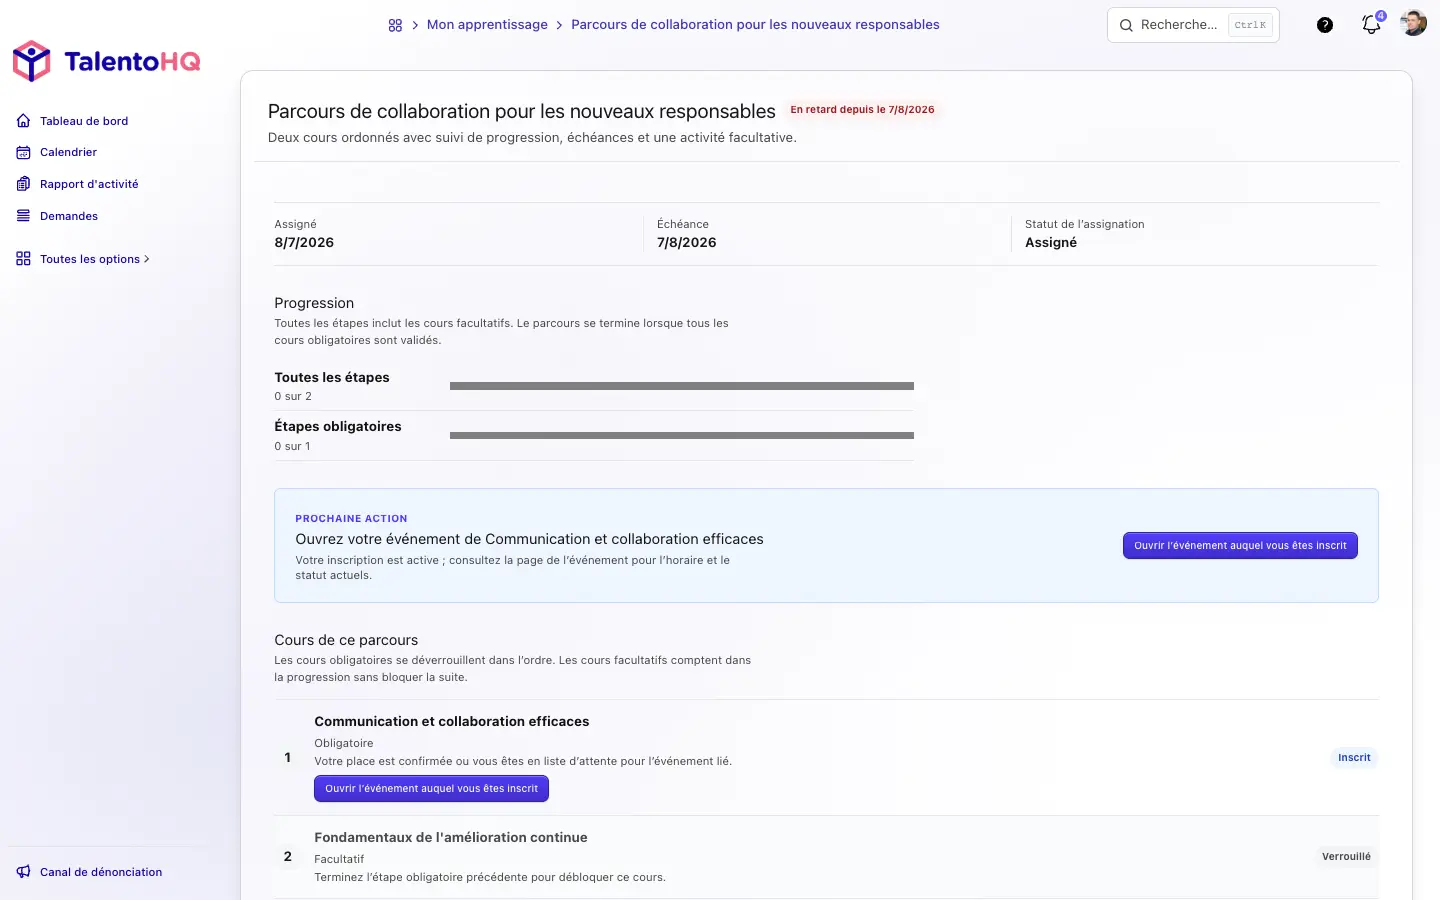
Task: Select 'Fondamentaux de l'amélioration continue' course title
Action: 450,838
